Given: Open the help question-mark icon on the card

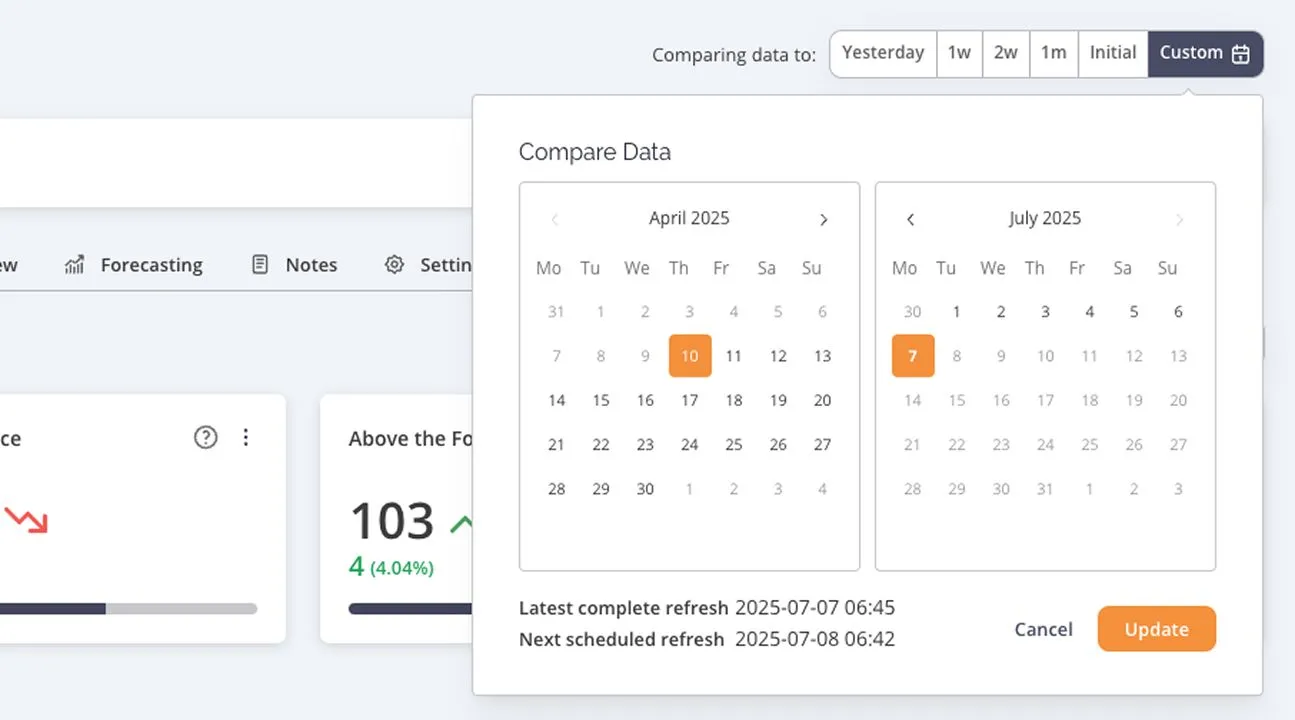Looking at the screenshot, I should pyautogui.click(x=205, y=437).
